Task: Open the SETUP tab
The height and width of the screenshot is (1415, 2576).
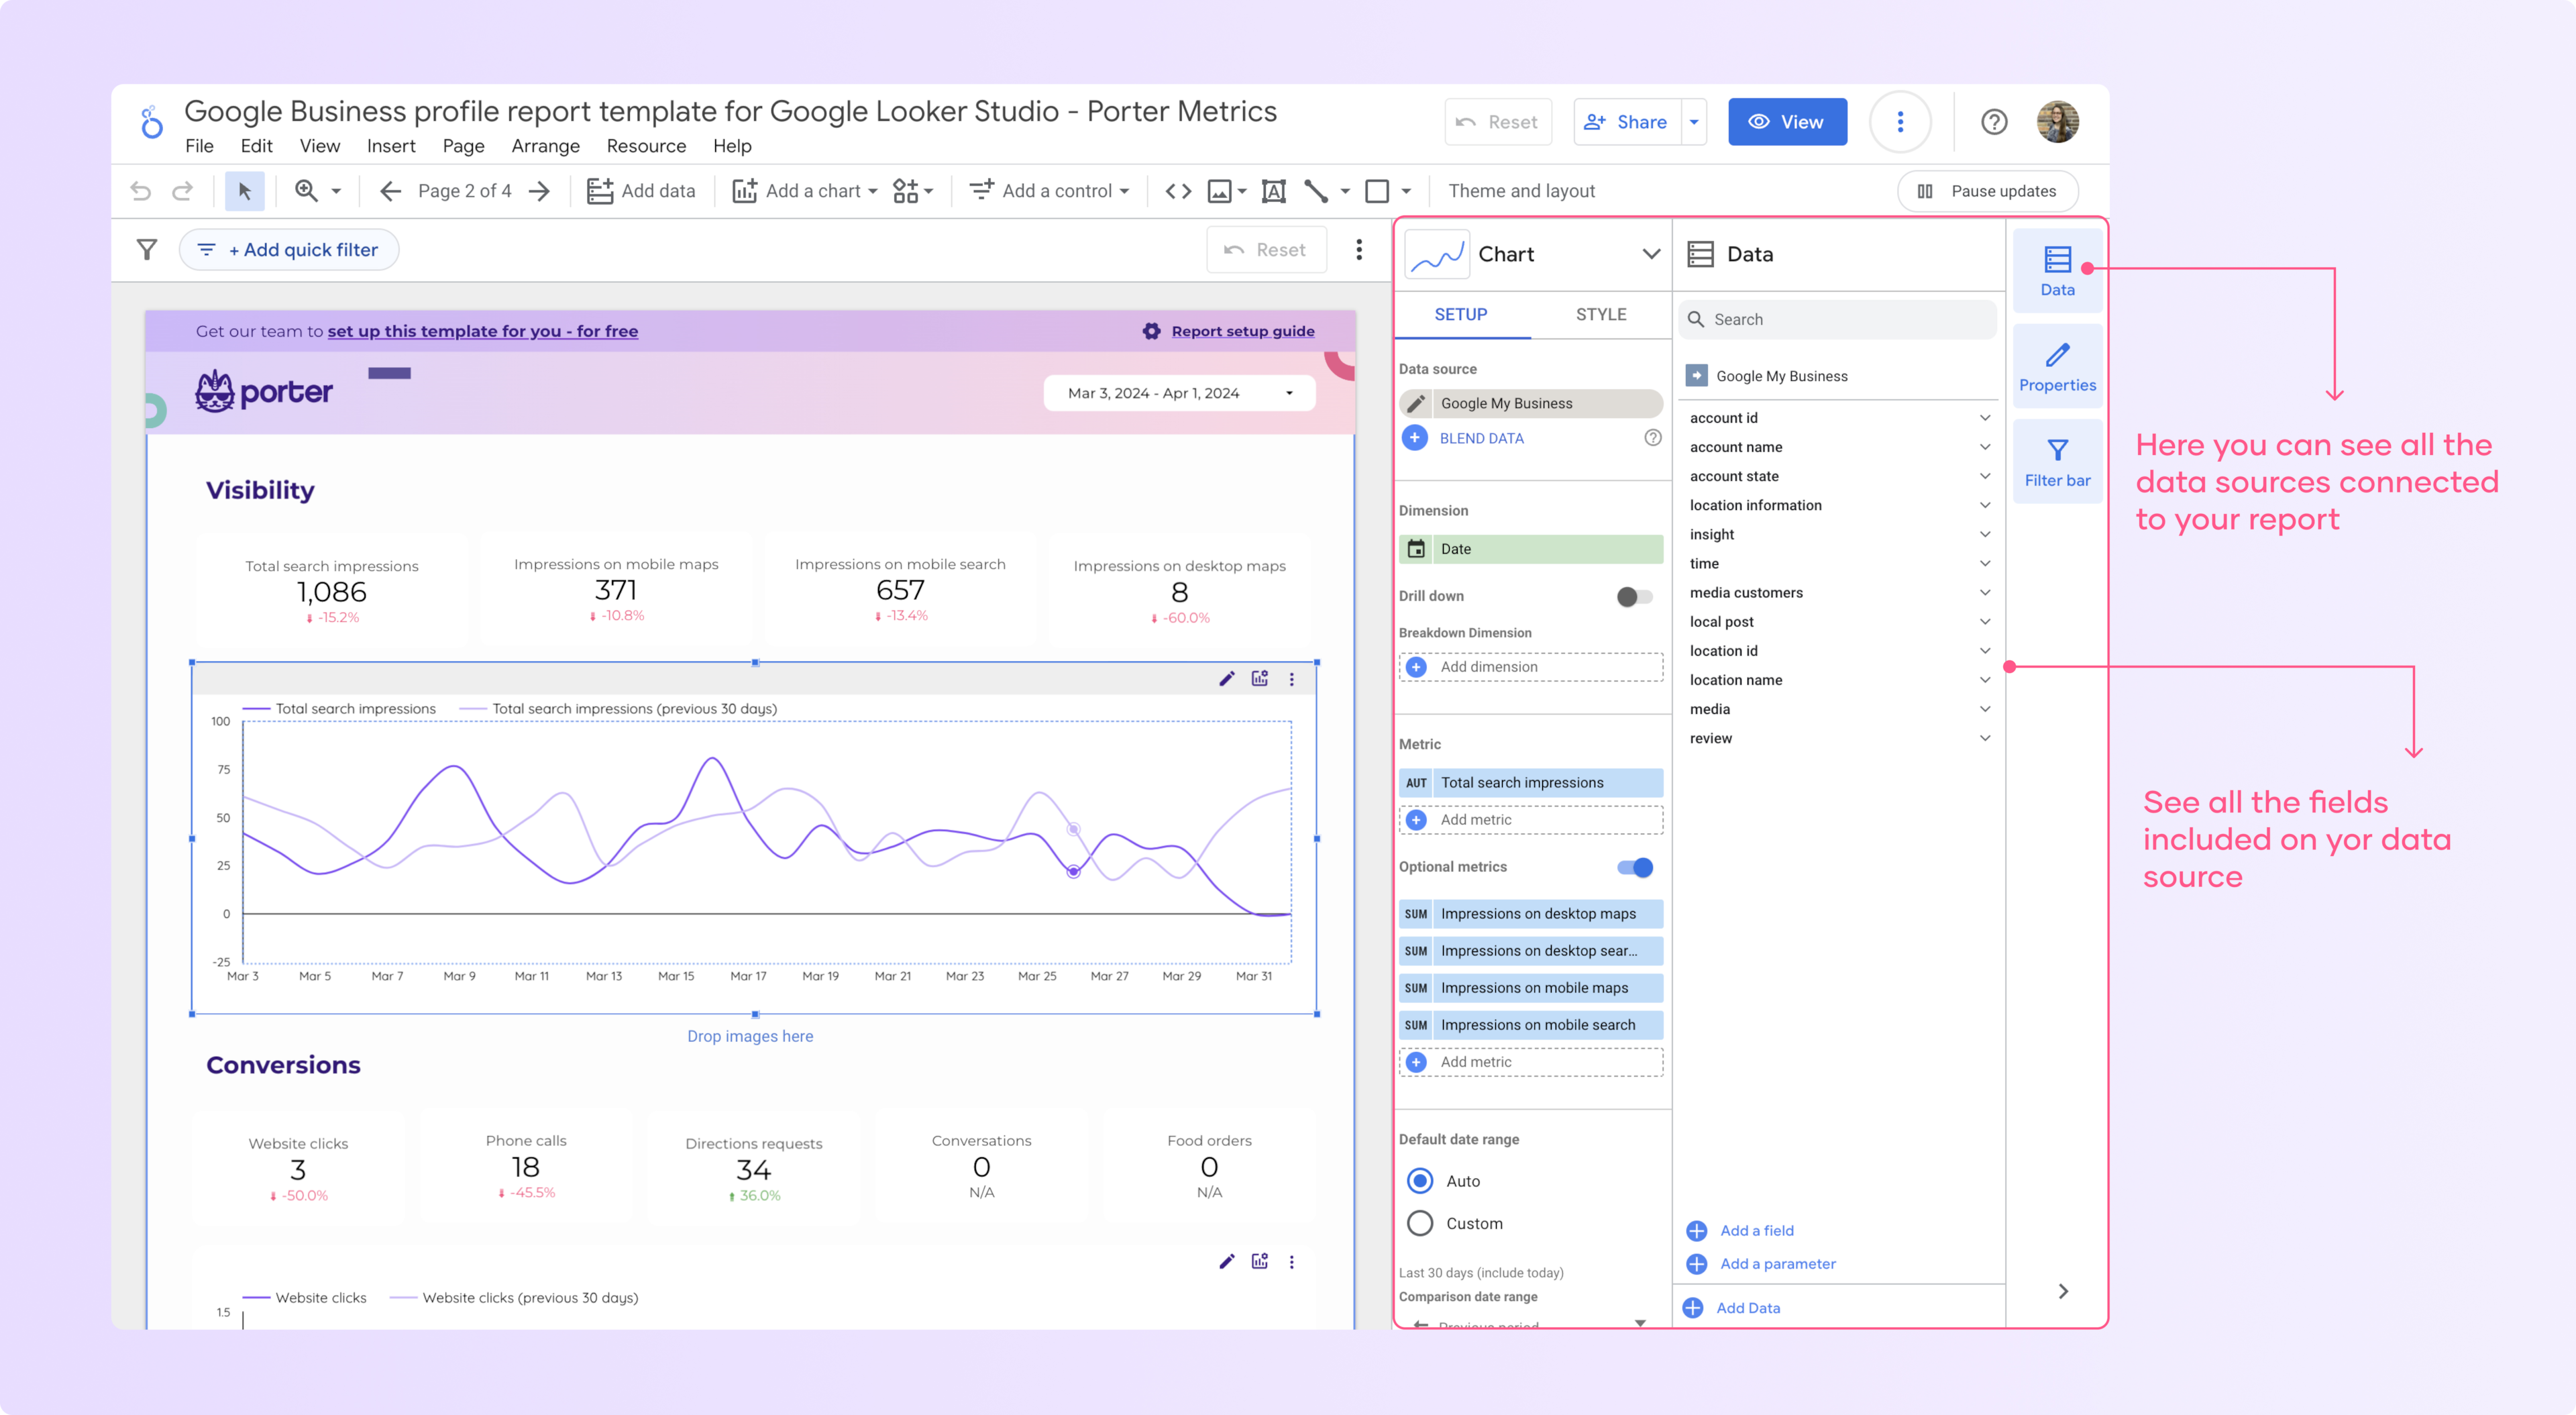Action: coord(1461,315)
